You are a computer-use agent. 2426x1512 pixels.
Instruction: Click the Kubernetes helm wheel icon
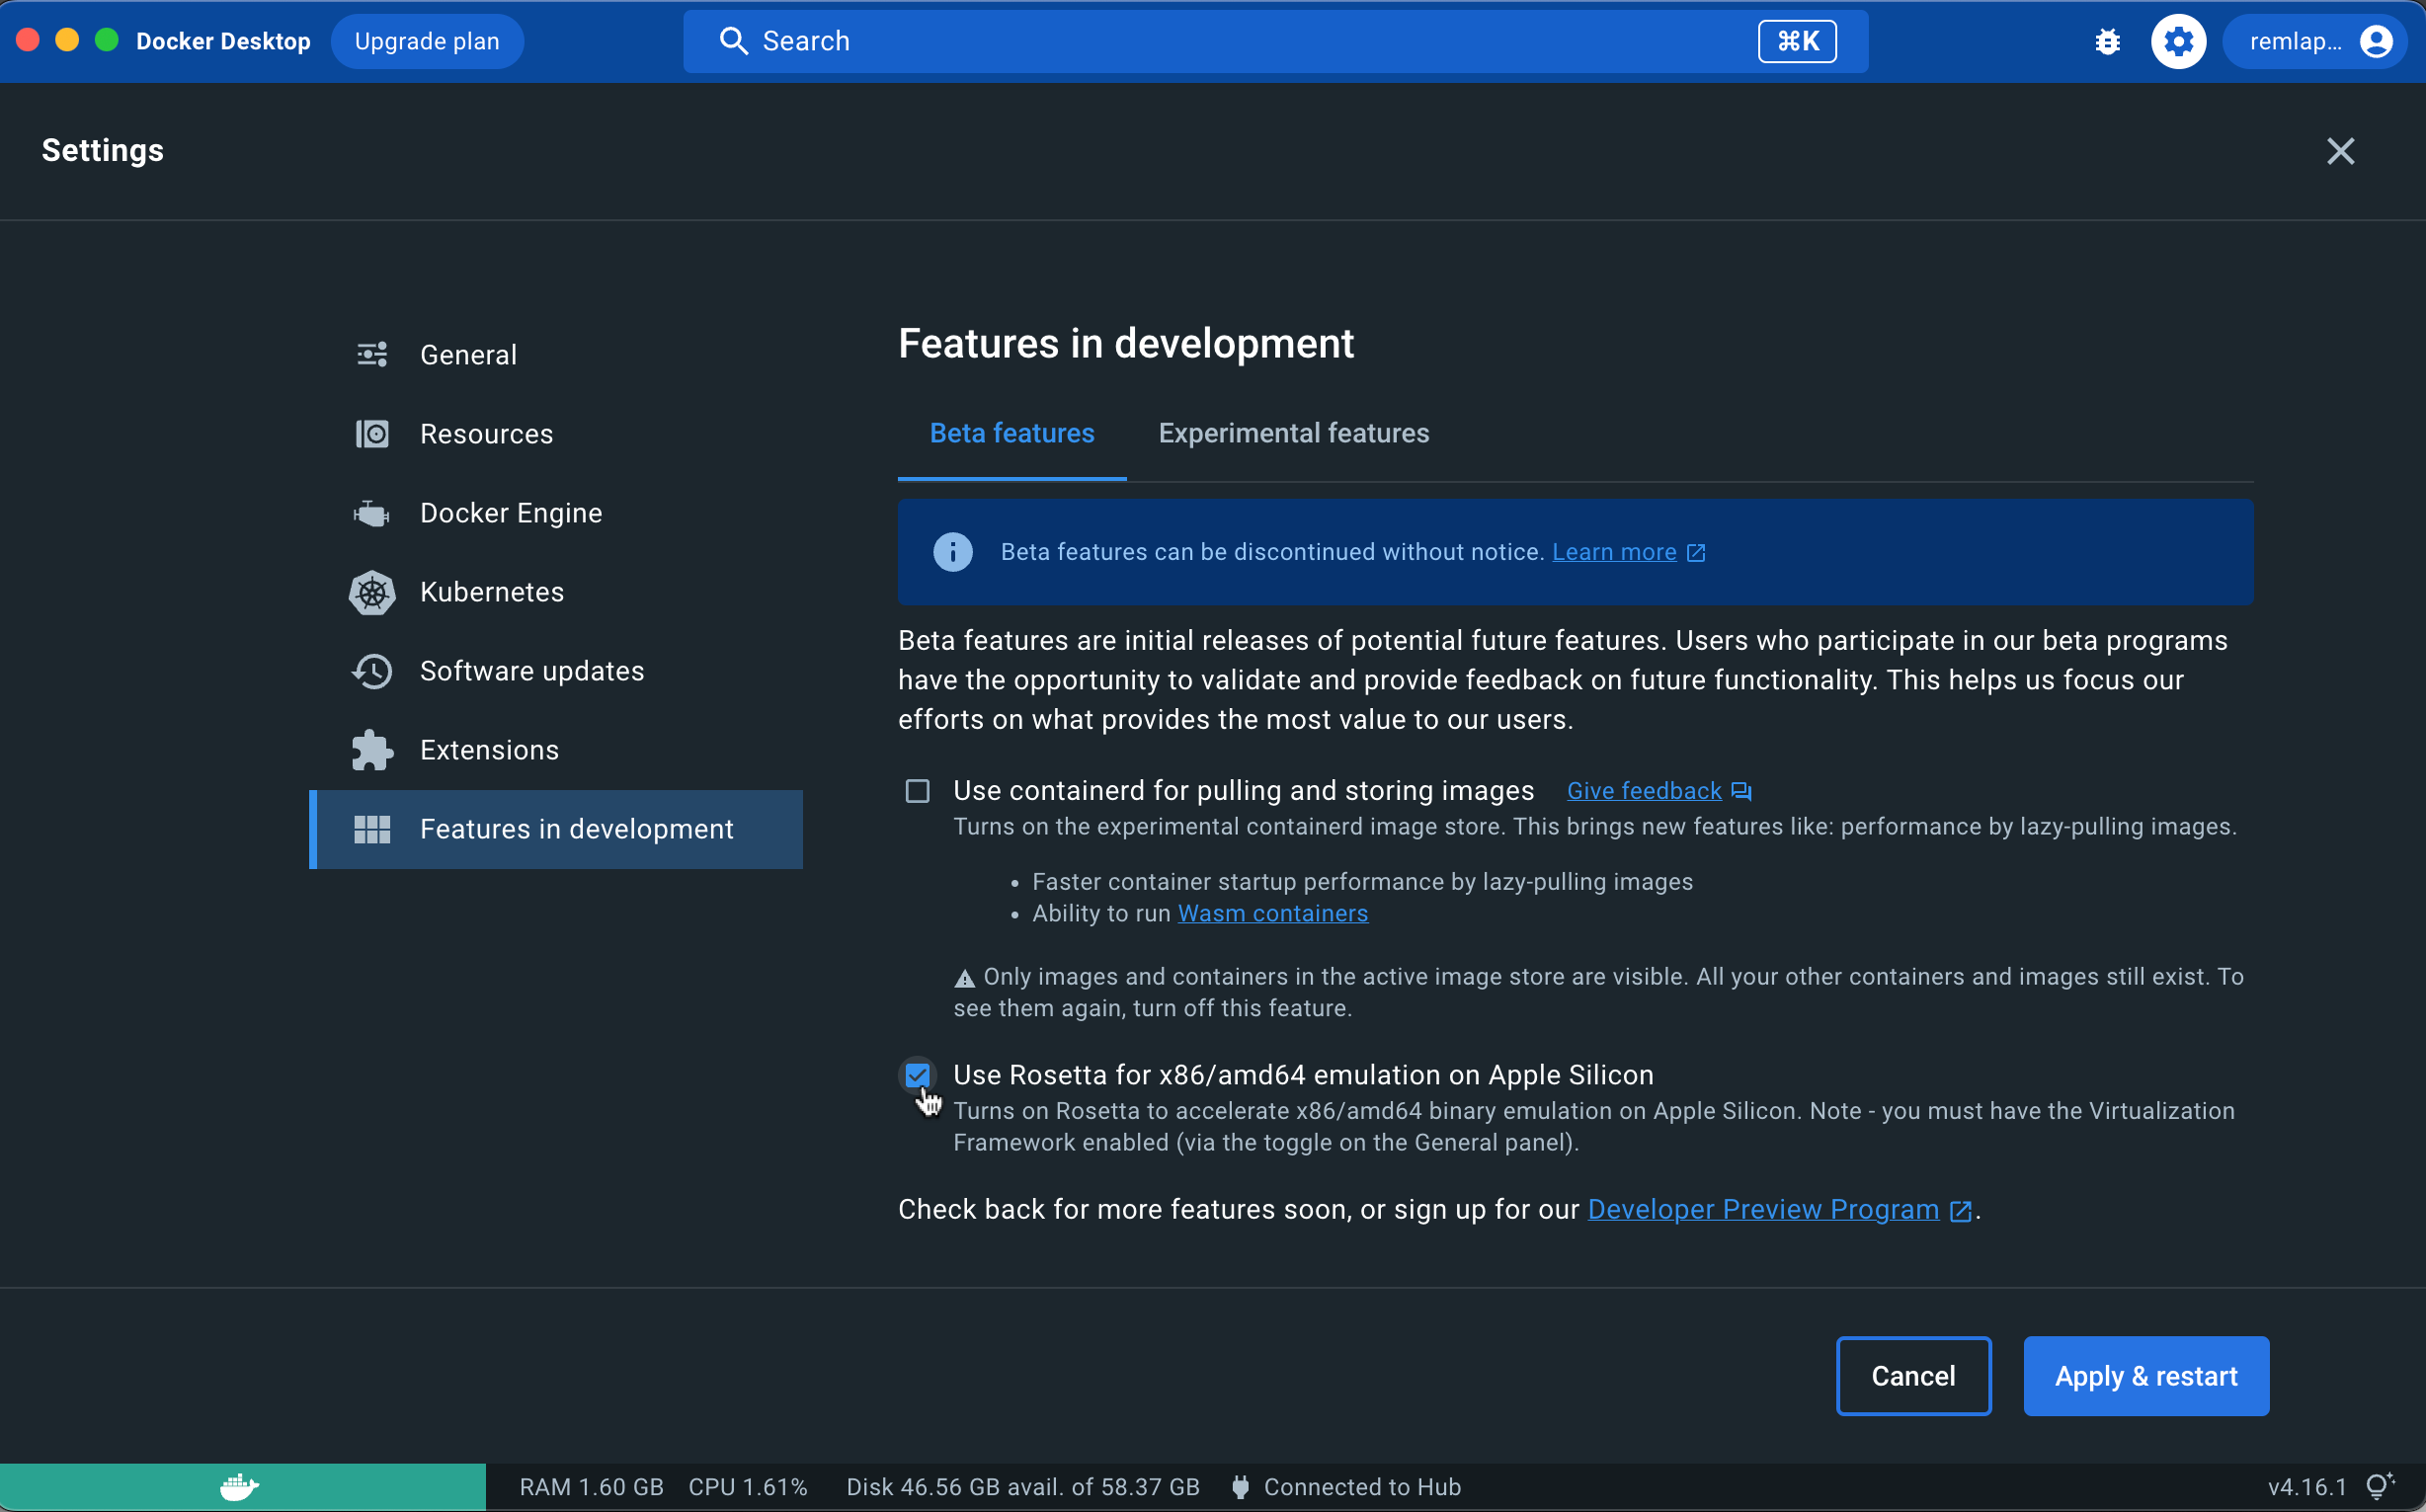coord(372,592)
